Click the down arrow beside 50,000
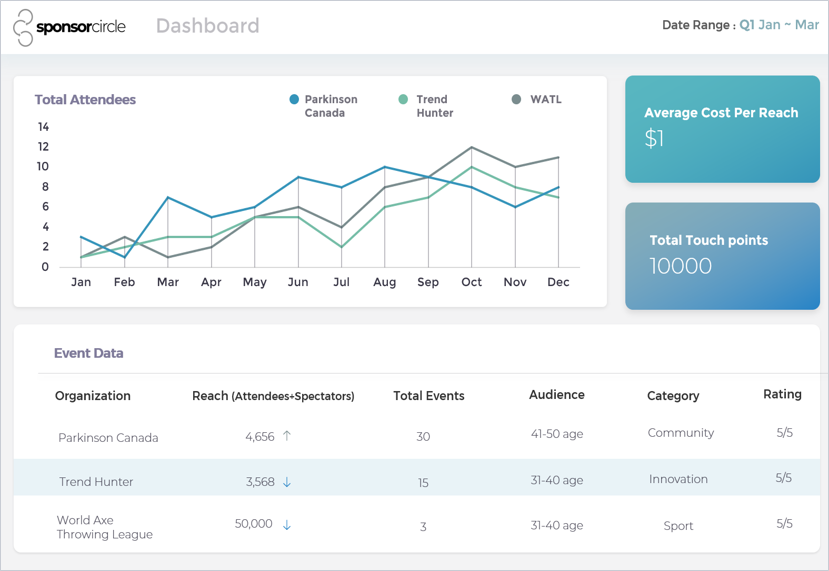 pos(287,525)
